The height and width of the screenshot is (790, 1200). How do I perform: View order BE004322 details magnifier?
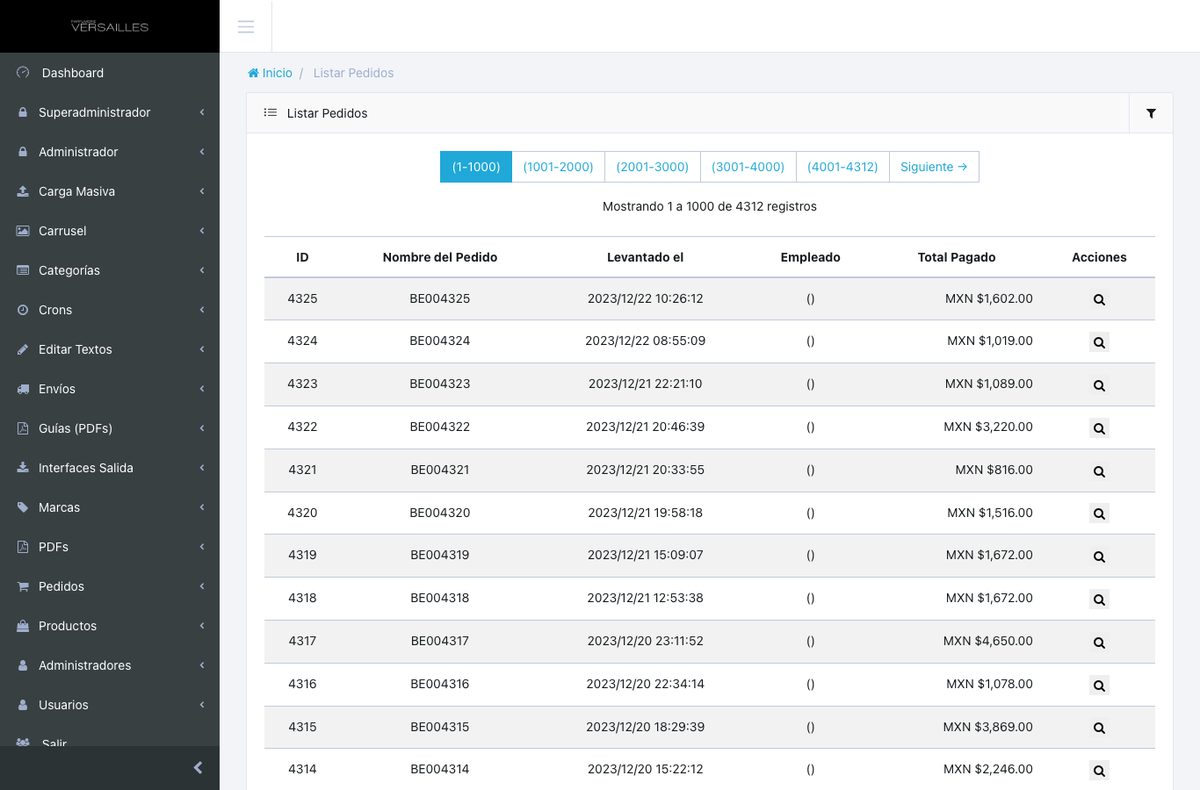[x=1099, y=428]
